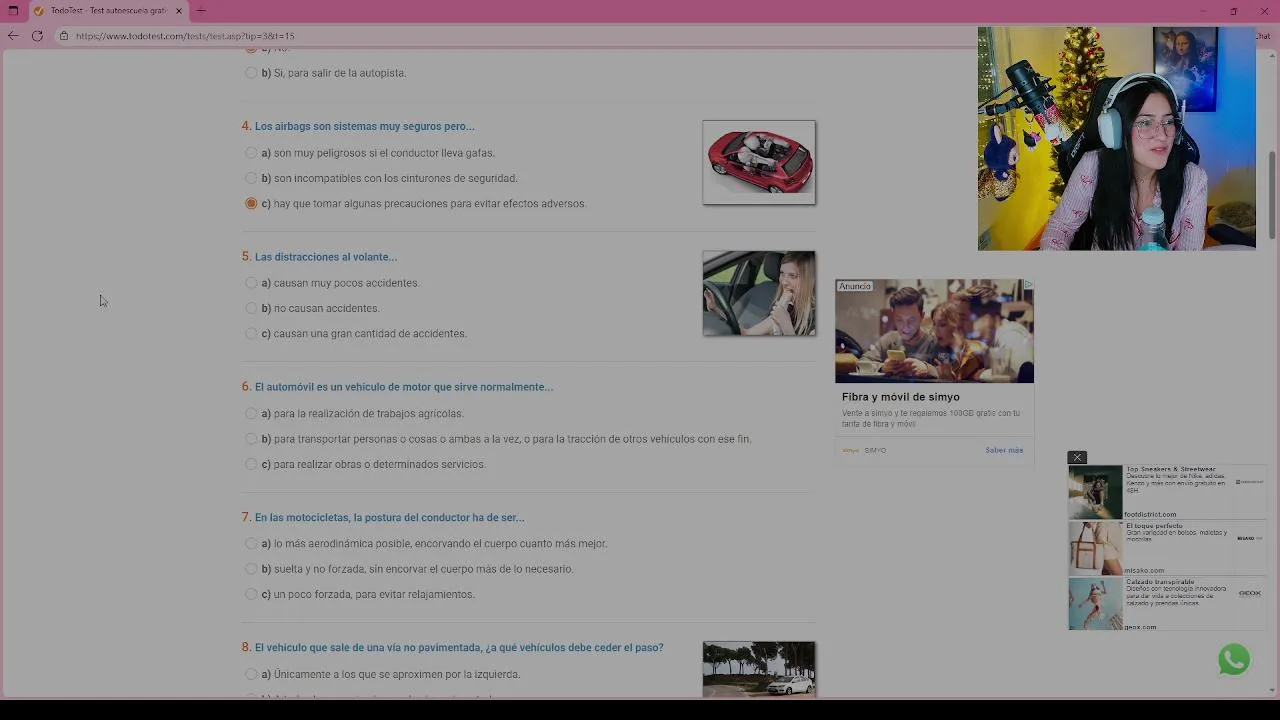Click question 7 text 'En las motocicletas, la postura'
Screen dimensions: 1280x720
tap(390, 518)
